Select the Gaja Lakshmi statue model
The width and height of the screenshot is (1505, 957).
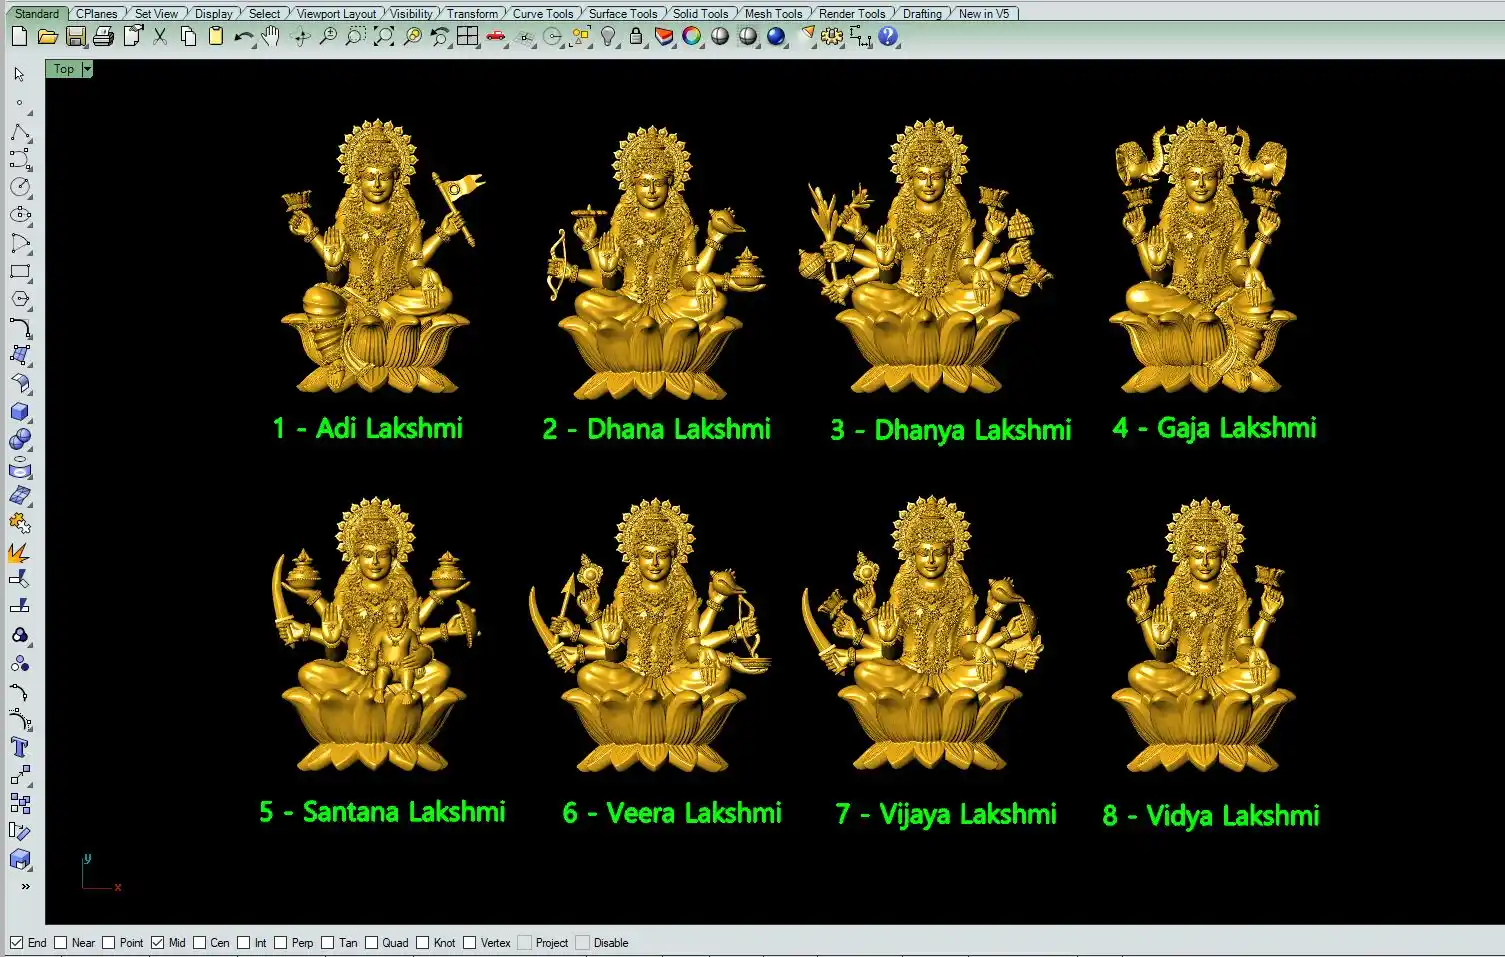1203,260
